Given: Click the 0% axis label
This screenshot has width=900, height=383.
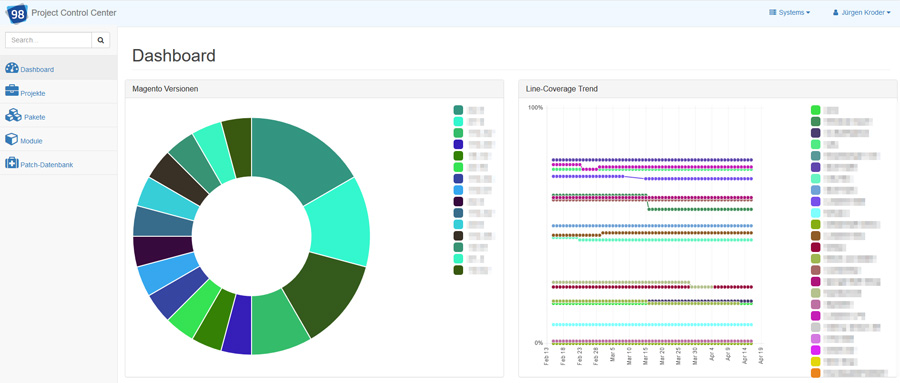Looking at the screenshot, I should coord(538,343).
